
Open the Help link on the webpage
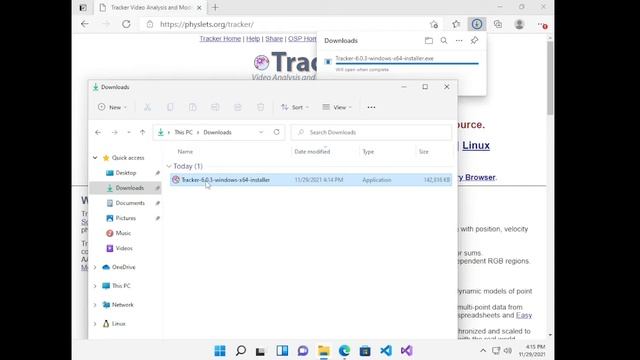tap(253, 38)
